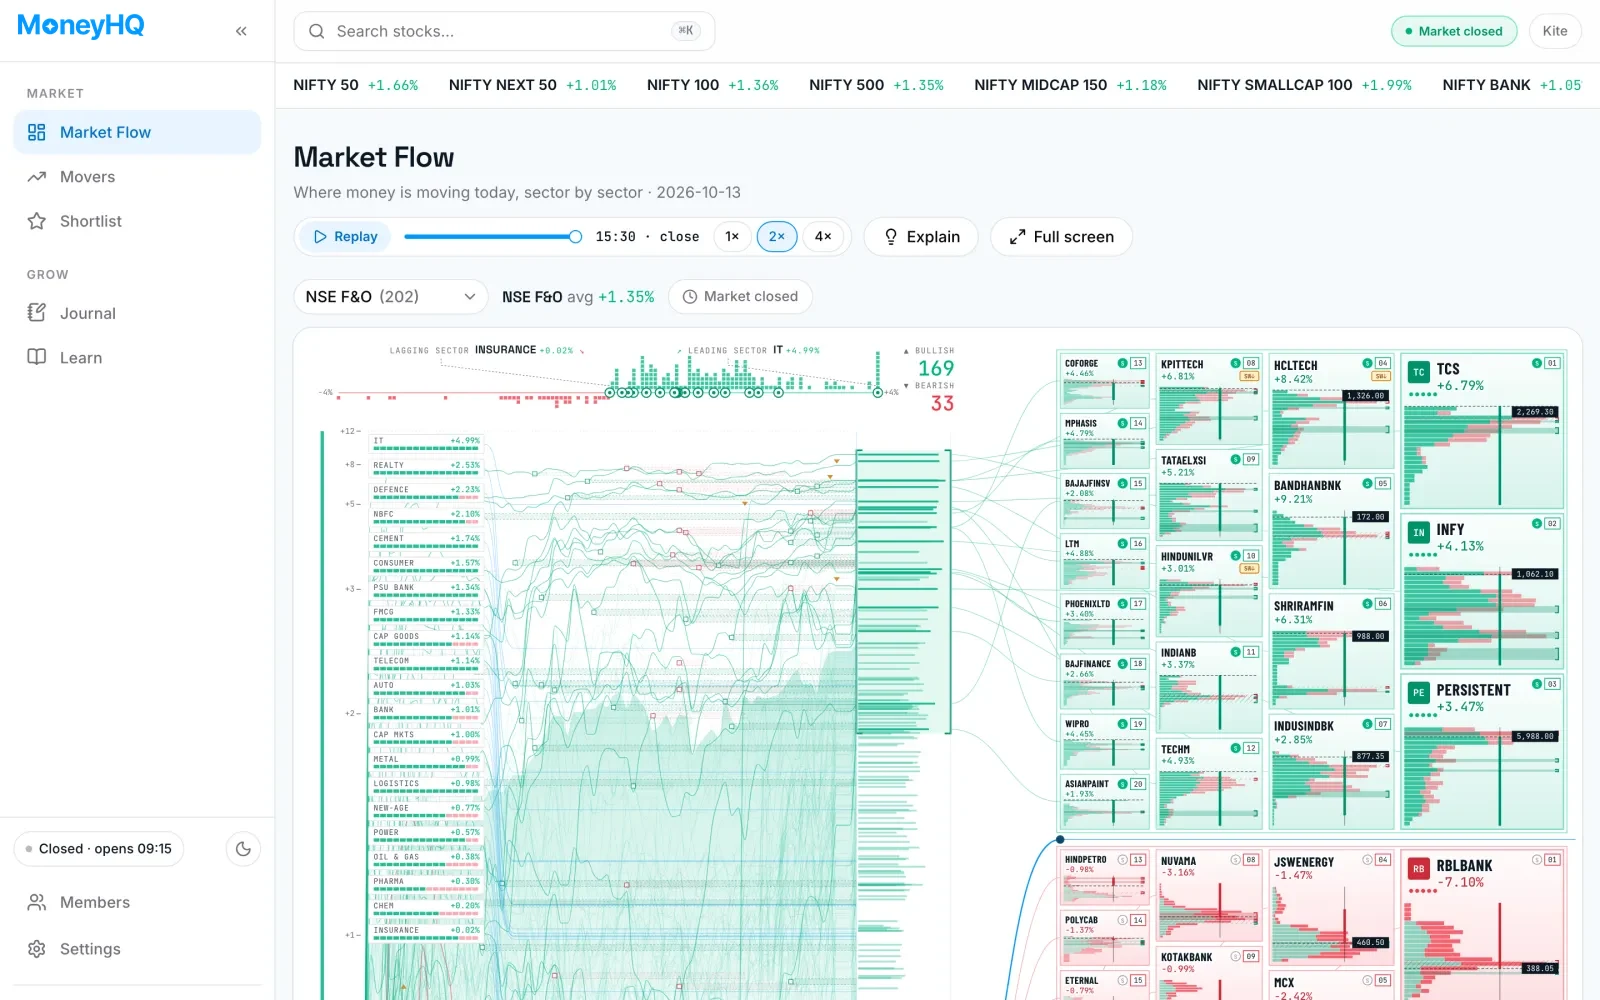Click the replay timeline slider handle
This screenshot has height=1000, width=1600.
(x=575, y=237)
